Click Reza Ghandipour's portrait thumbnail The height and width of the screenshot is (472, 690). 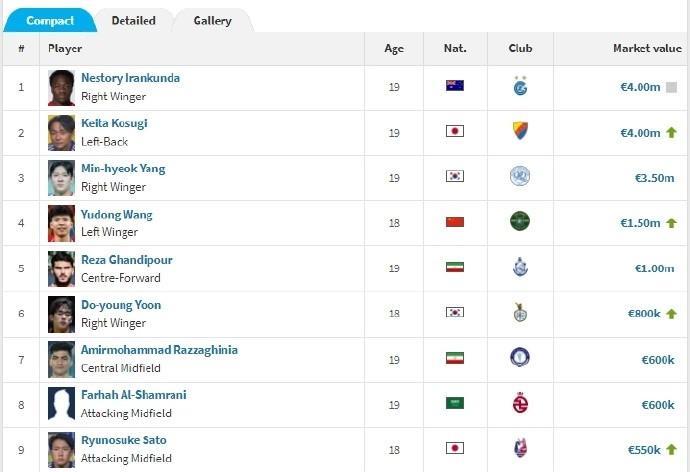tap(61, 269)
